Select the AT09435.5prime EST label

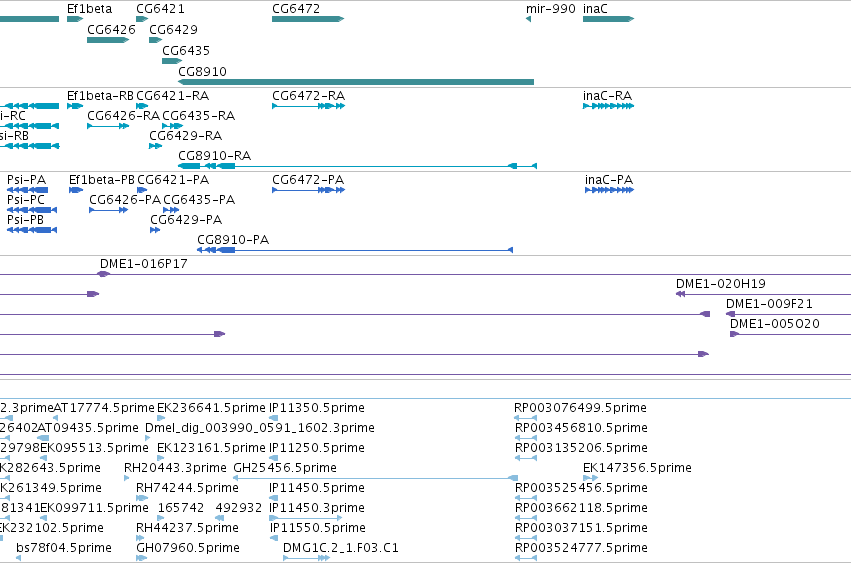[88, 428]
